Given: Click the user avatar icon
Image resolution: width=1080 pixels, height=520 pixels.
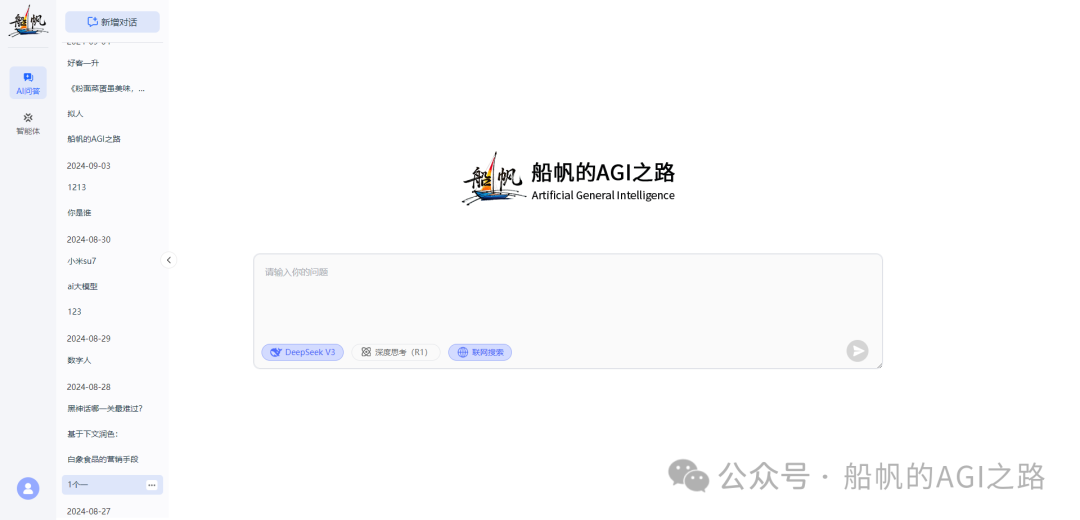Looking at the screenshot, I should pos(28,488).
